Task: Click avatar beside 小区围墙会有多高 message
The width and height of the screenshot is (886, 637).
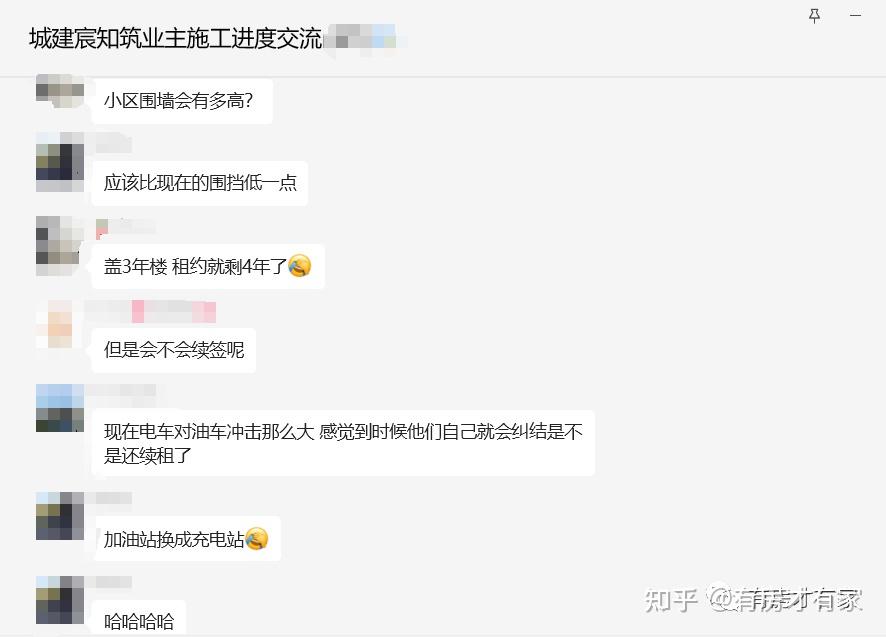Action: 60,90
